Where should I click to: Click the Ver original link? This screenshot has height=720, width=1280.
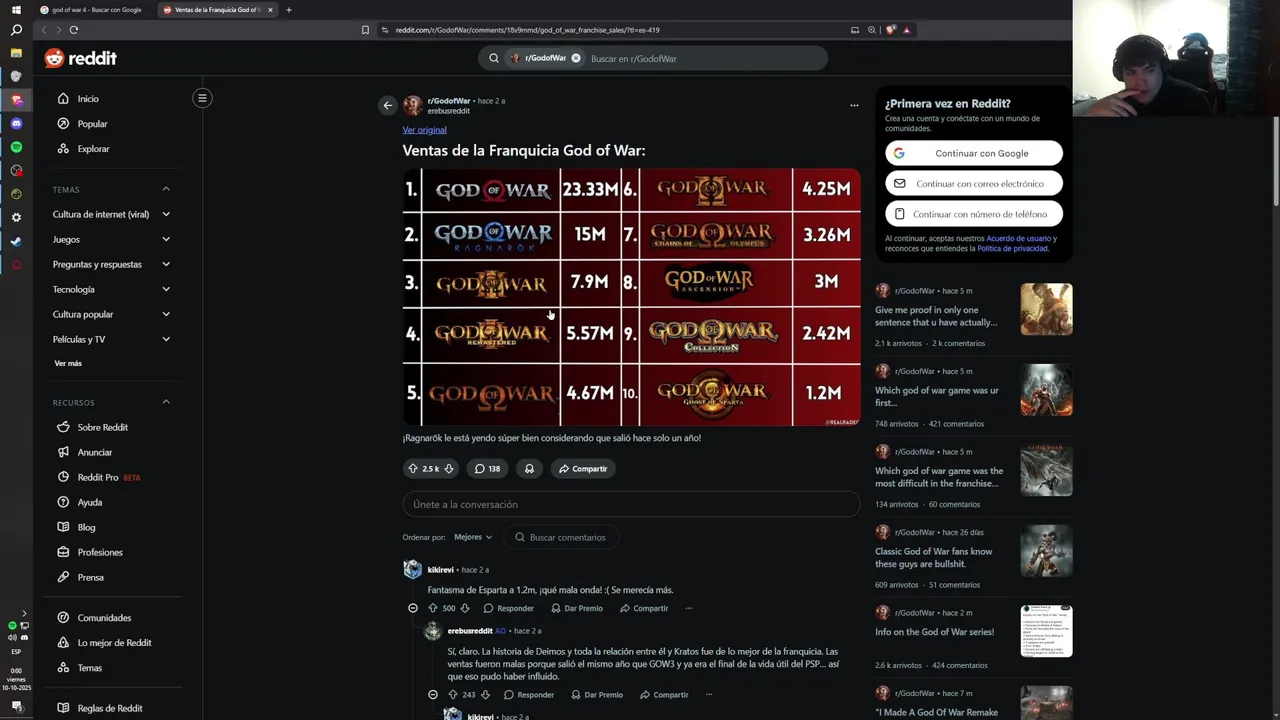[x=424, y=130]
